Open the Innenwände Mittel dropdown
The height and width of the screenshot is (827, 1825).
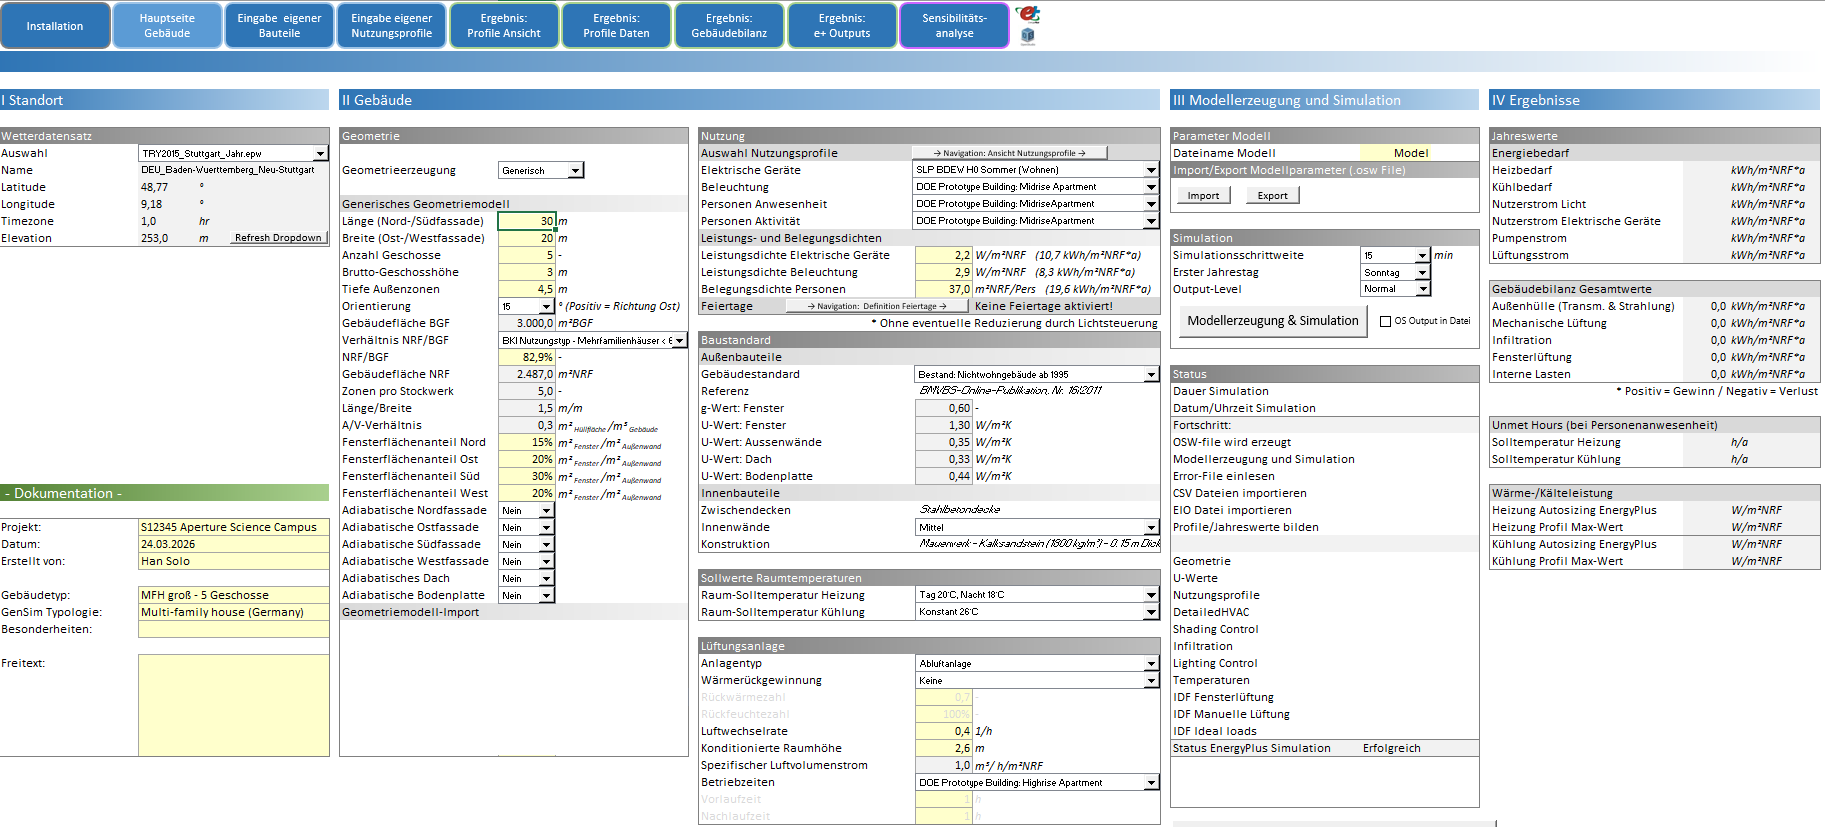[1151, 527]
